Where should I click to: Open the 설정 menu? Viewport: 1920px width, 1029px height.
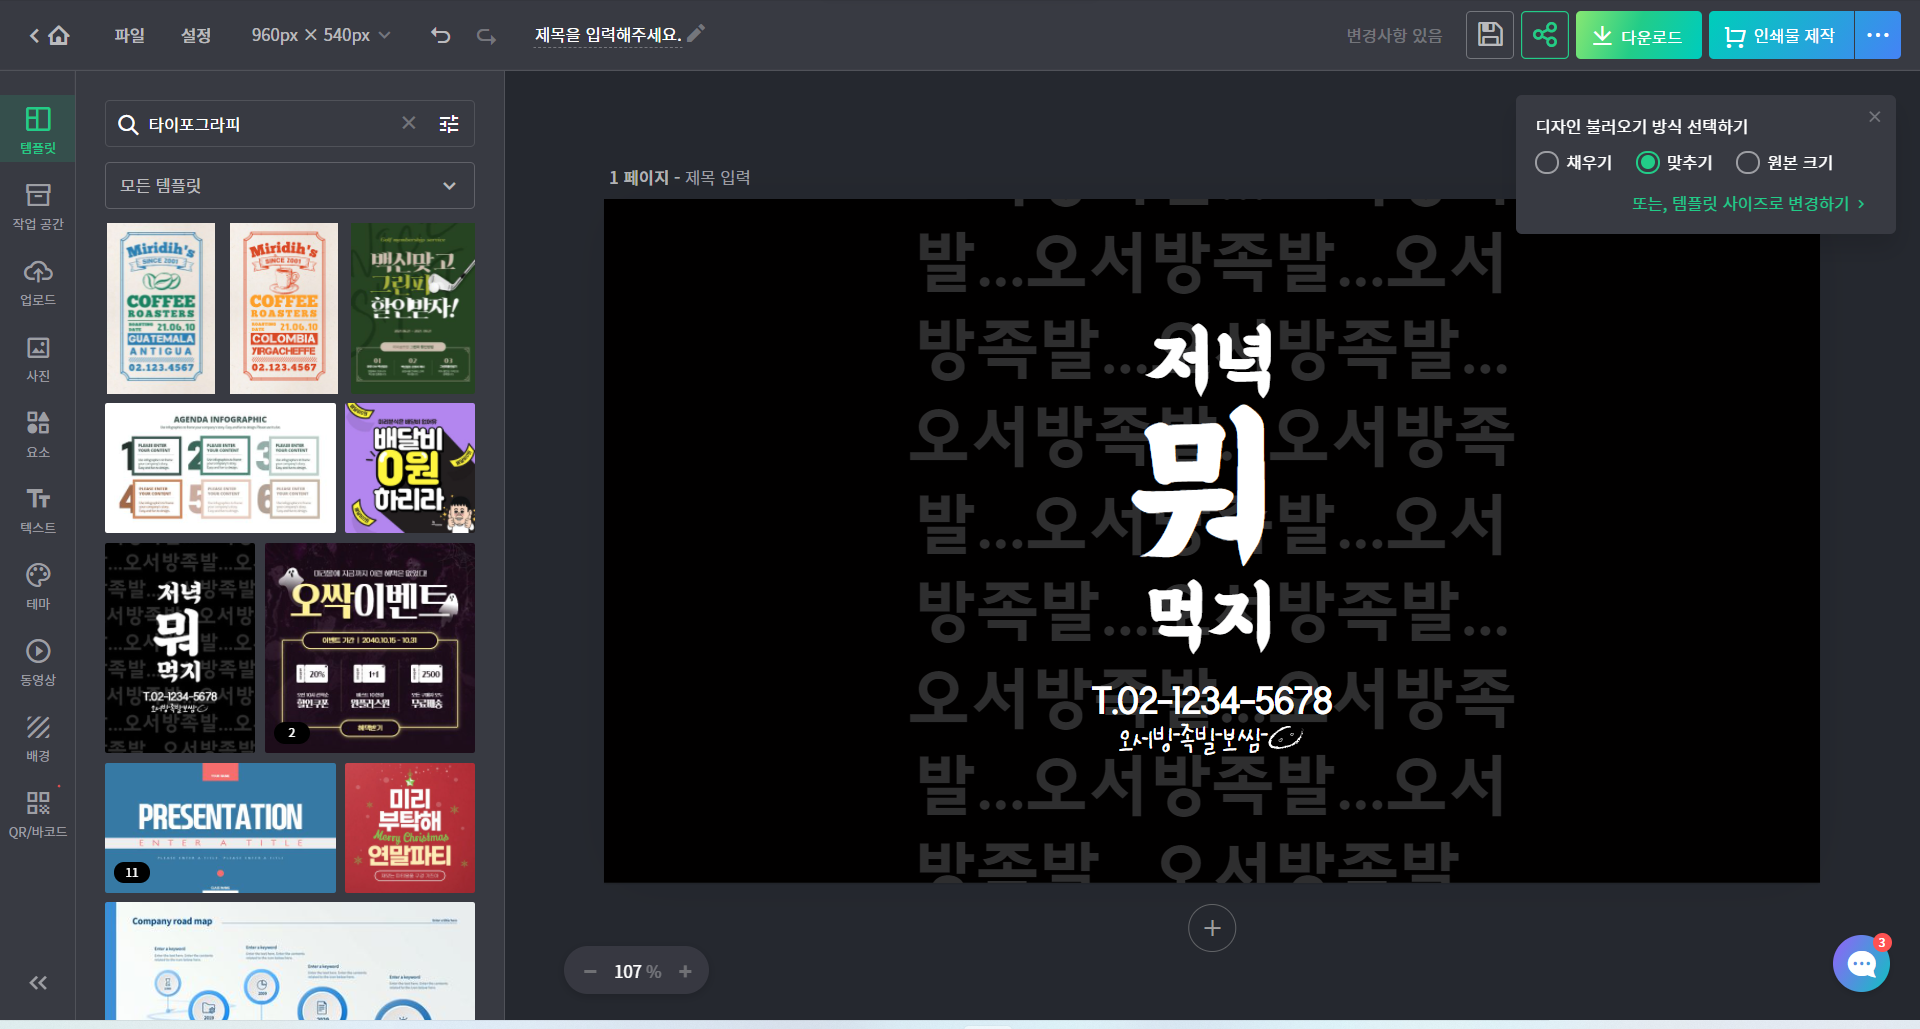coord(196,36)
